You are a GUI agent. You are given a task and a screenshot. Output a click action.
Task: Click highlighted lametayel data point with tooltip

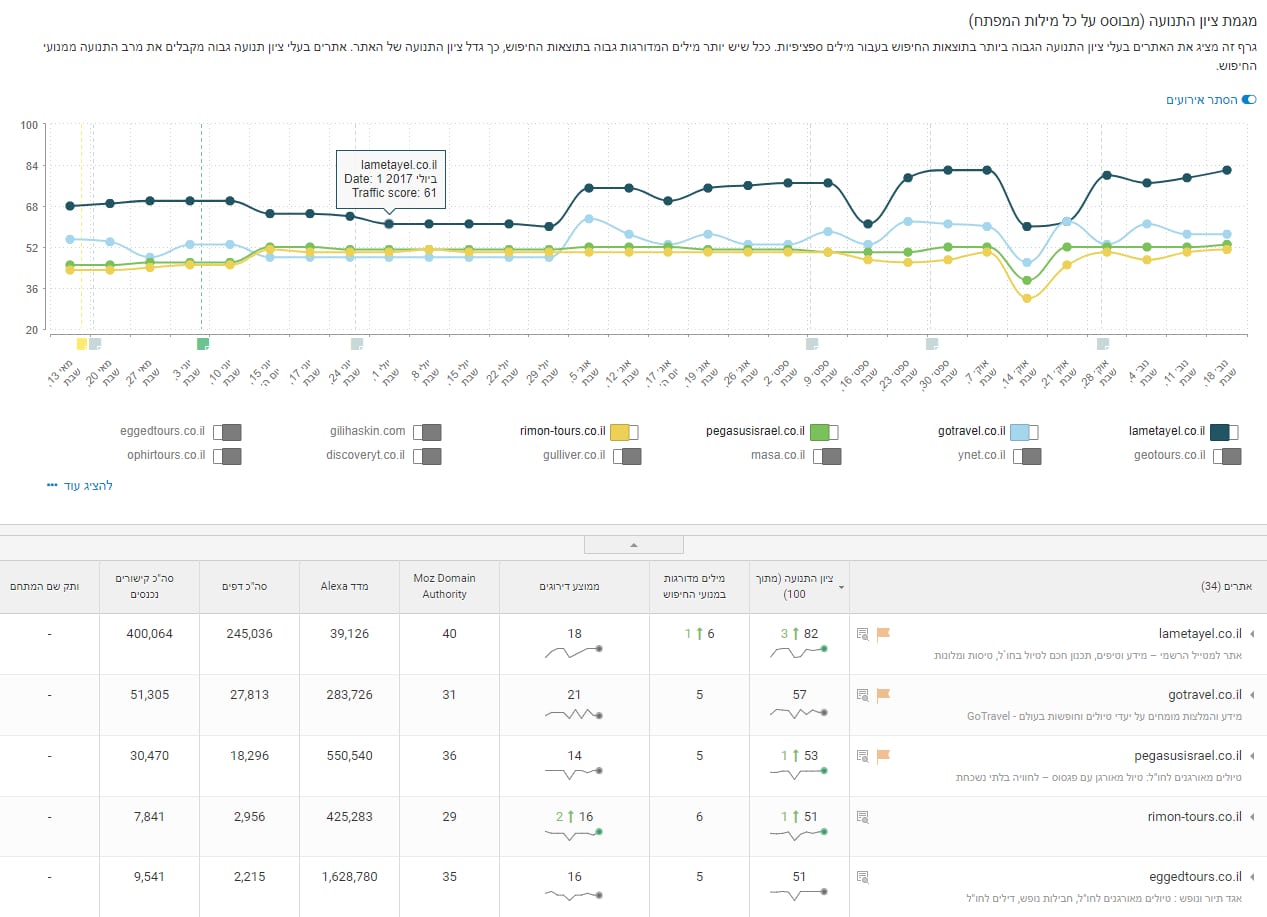click(x=389, y=224)
